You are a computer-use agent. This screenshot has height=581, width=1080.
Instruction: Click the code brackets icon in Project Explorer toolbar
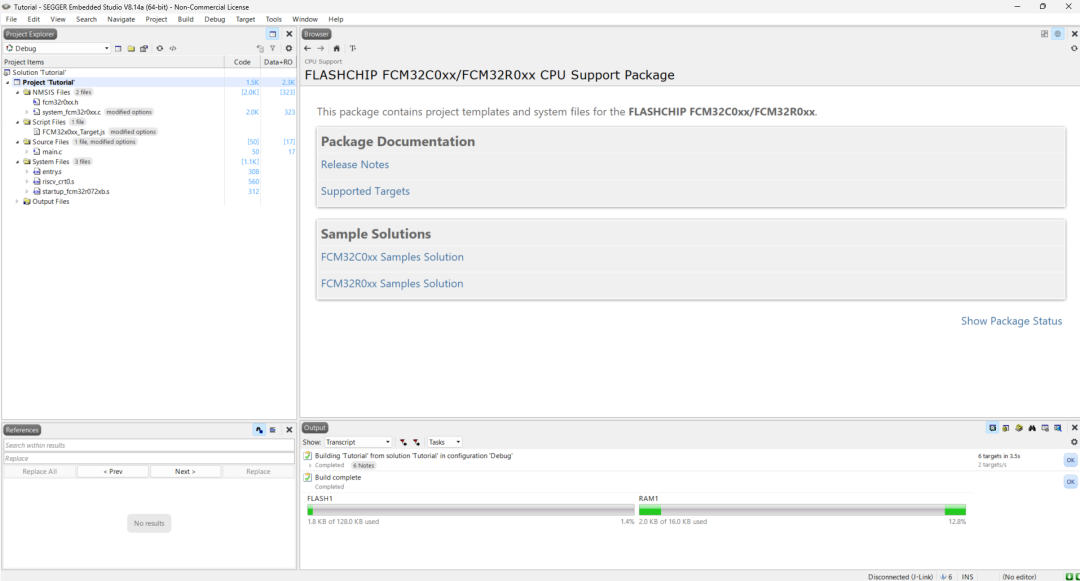click(173, 48)
